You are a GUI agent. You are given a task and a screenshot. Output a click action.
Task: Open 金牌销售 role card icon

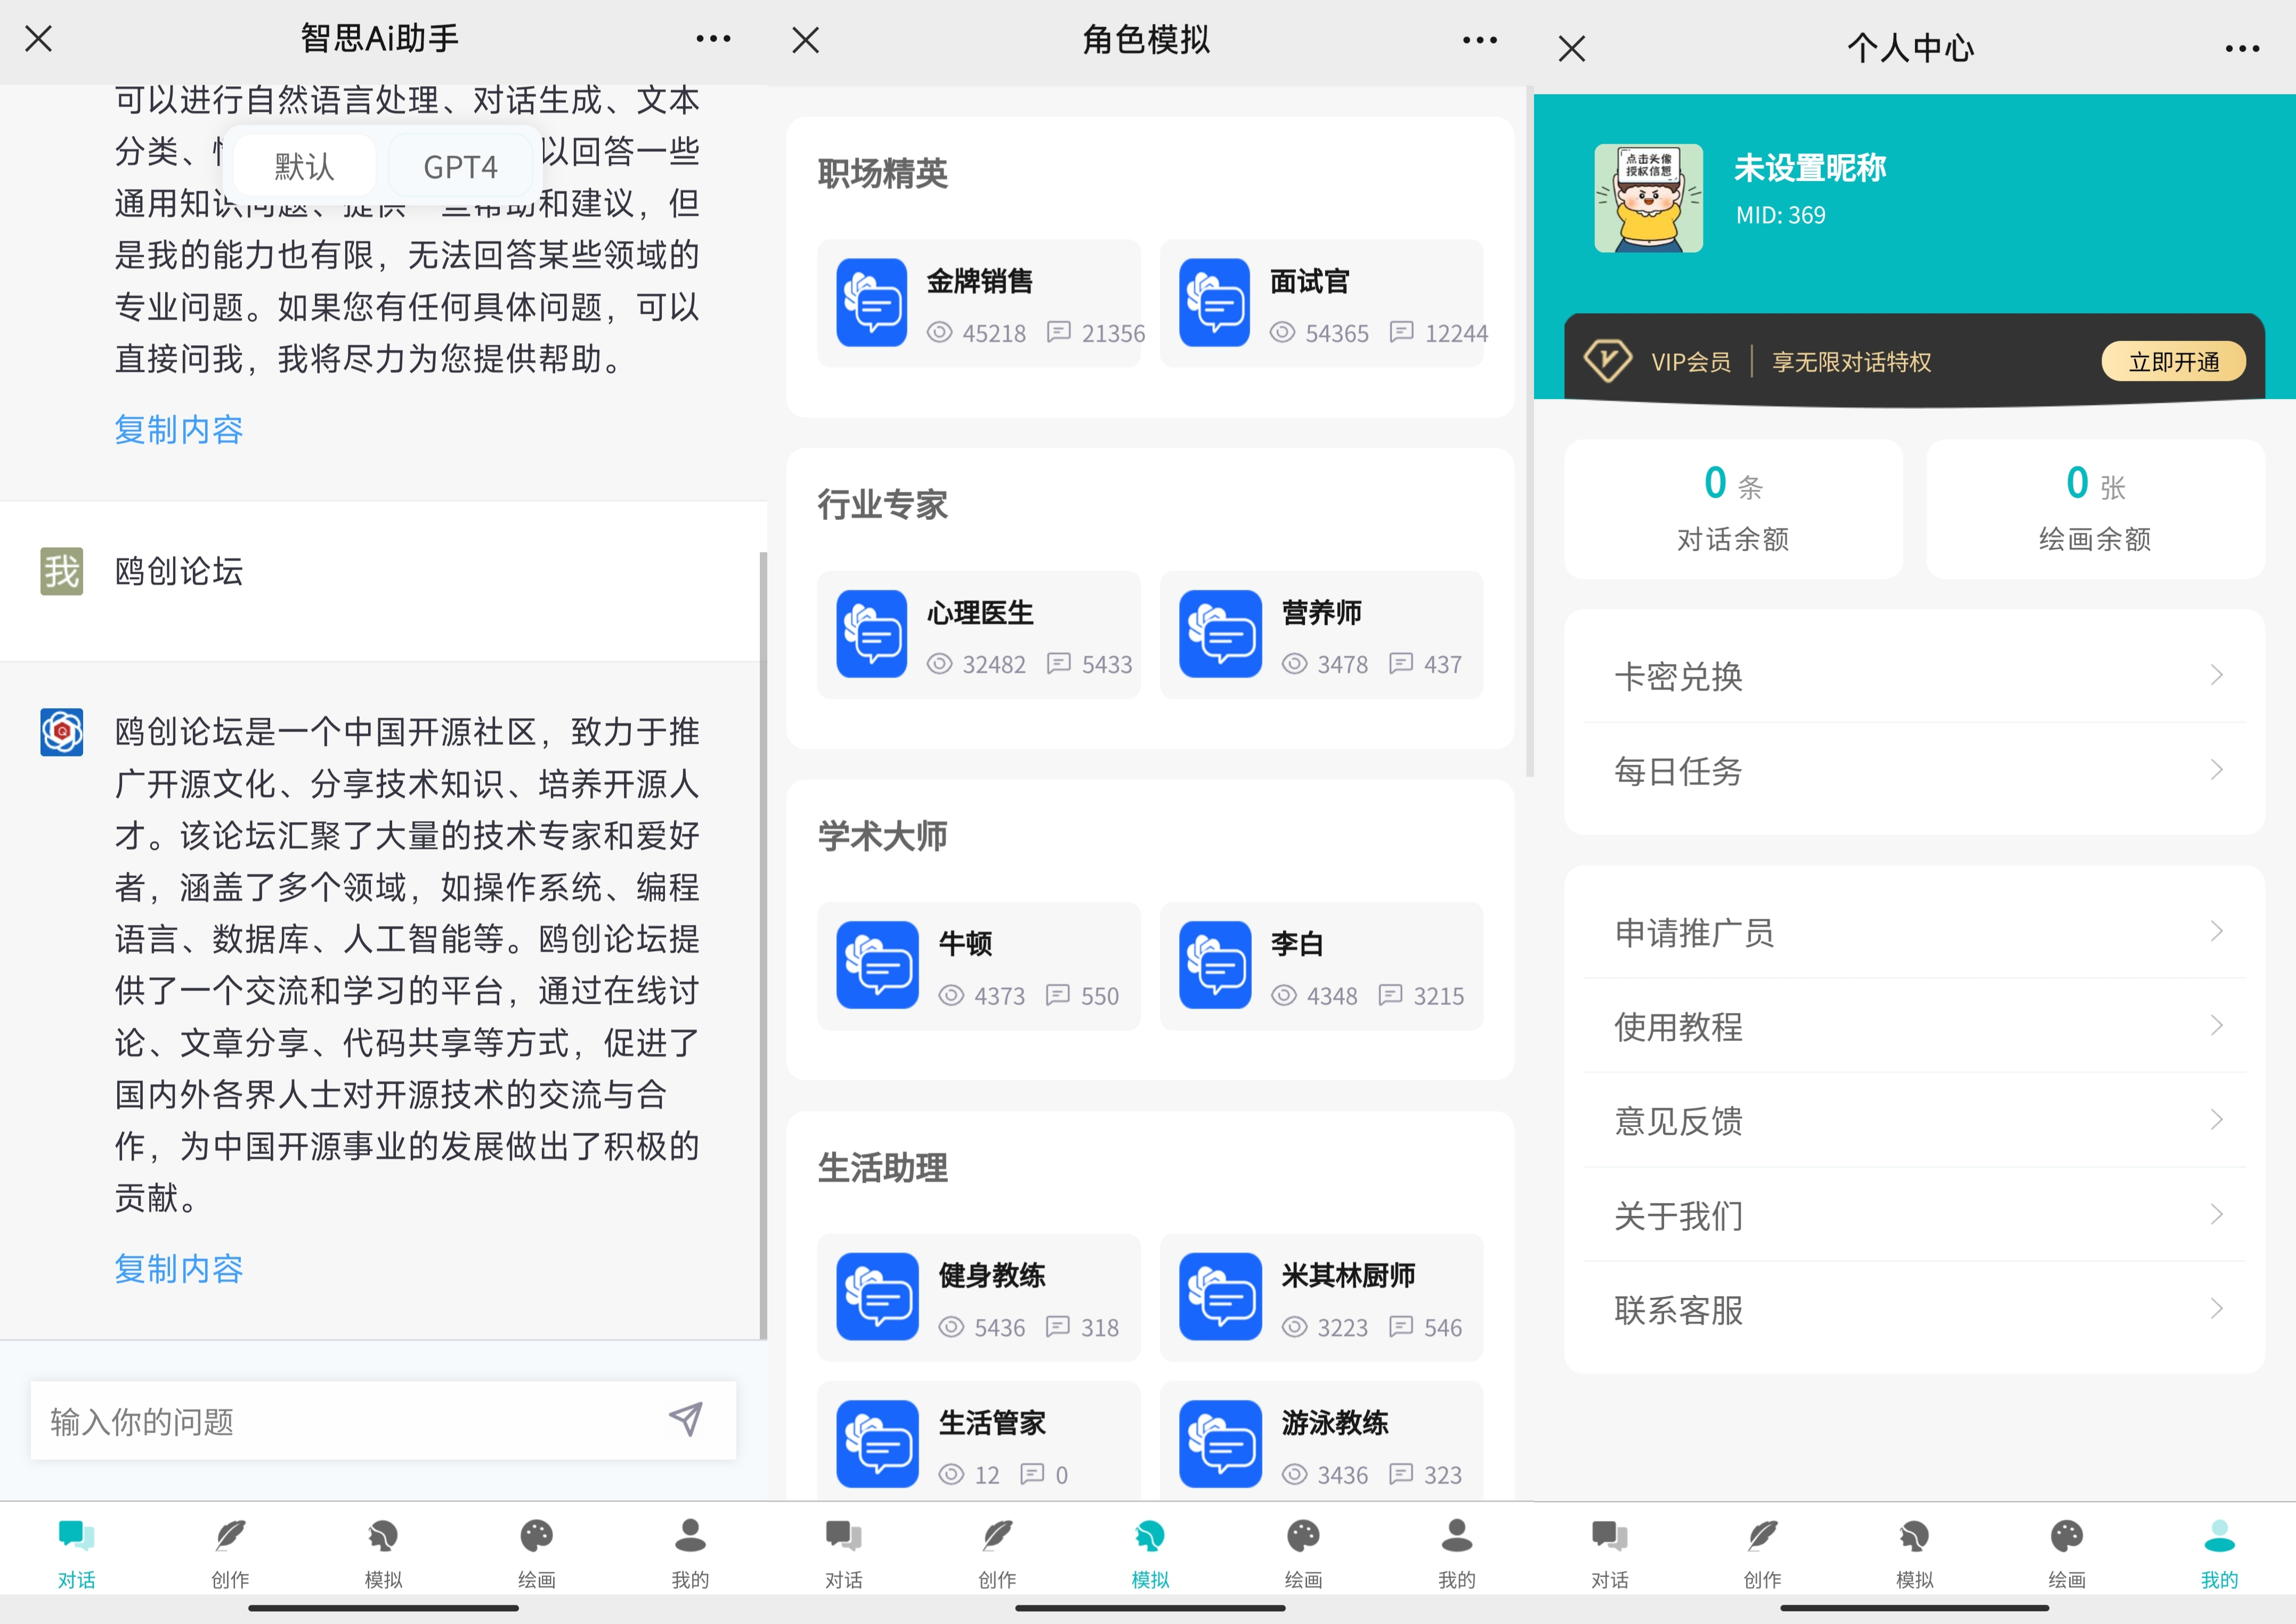[x=872, y=303]
